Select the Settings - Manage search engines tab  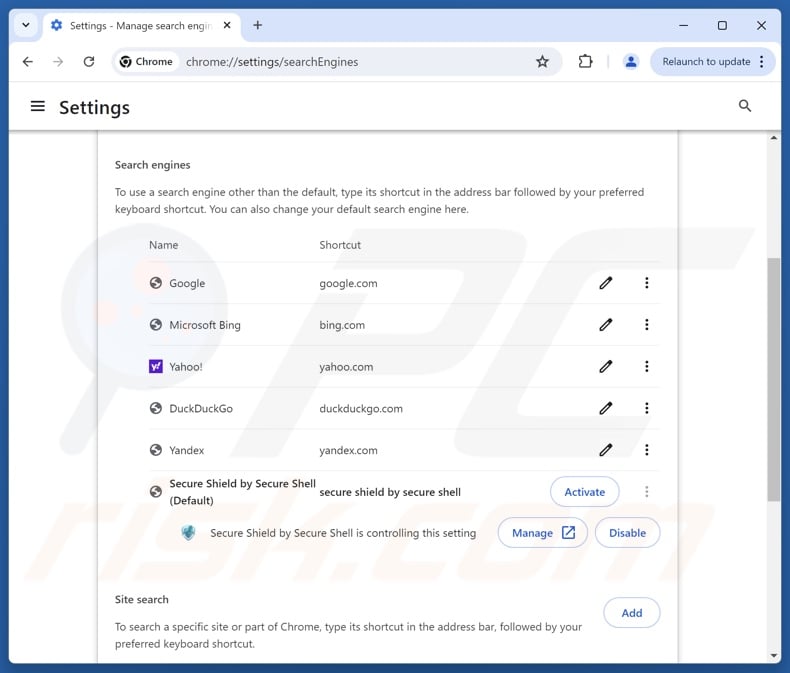coord(142,25)
